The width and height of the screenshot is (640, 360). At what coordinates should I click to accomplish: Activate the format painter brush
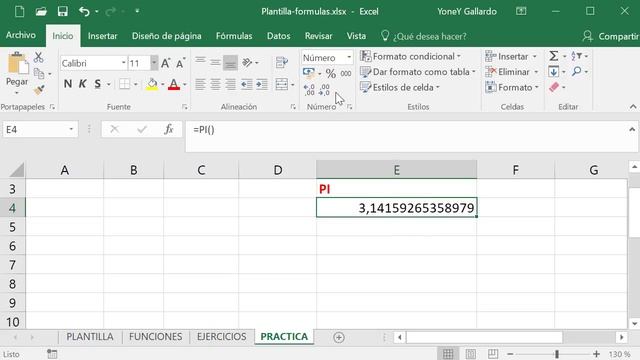coord(39,90)
